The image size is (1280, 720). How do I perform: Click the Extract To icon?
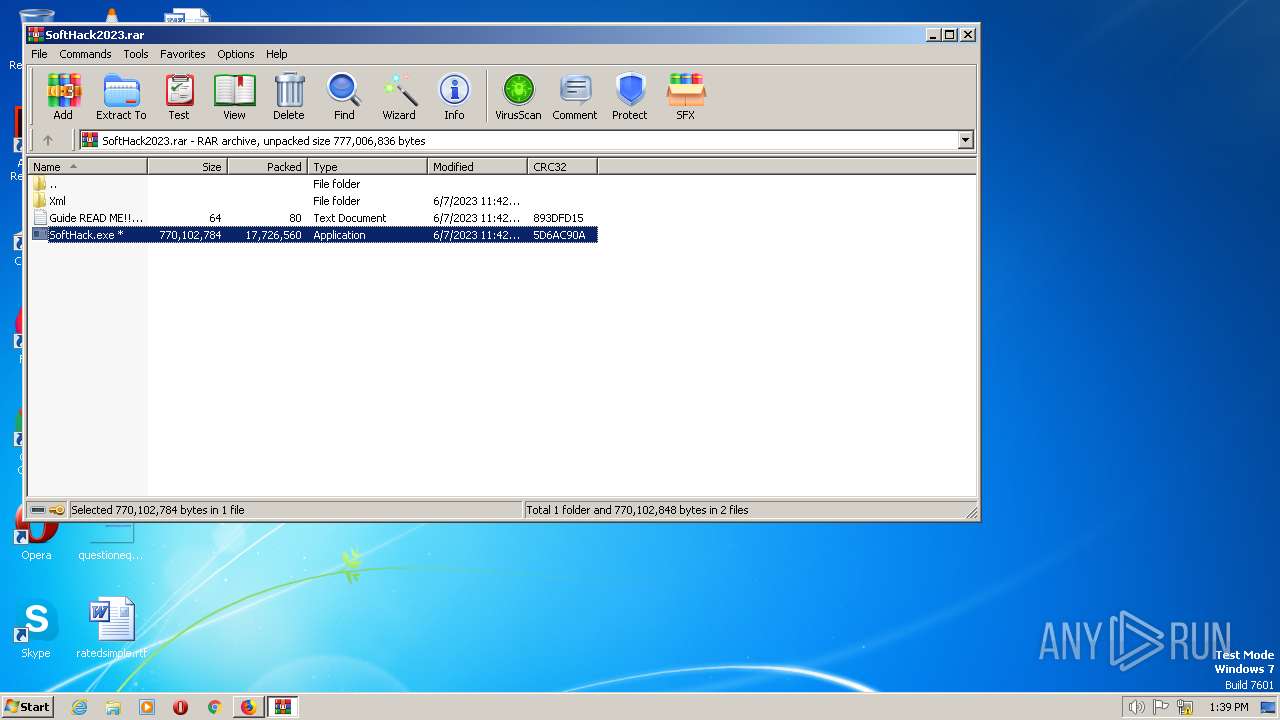tap(121, 97)
